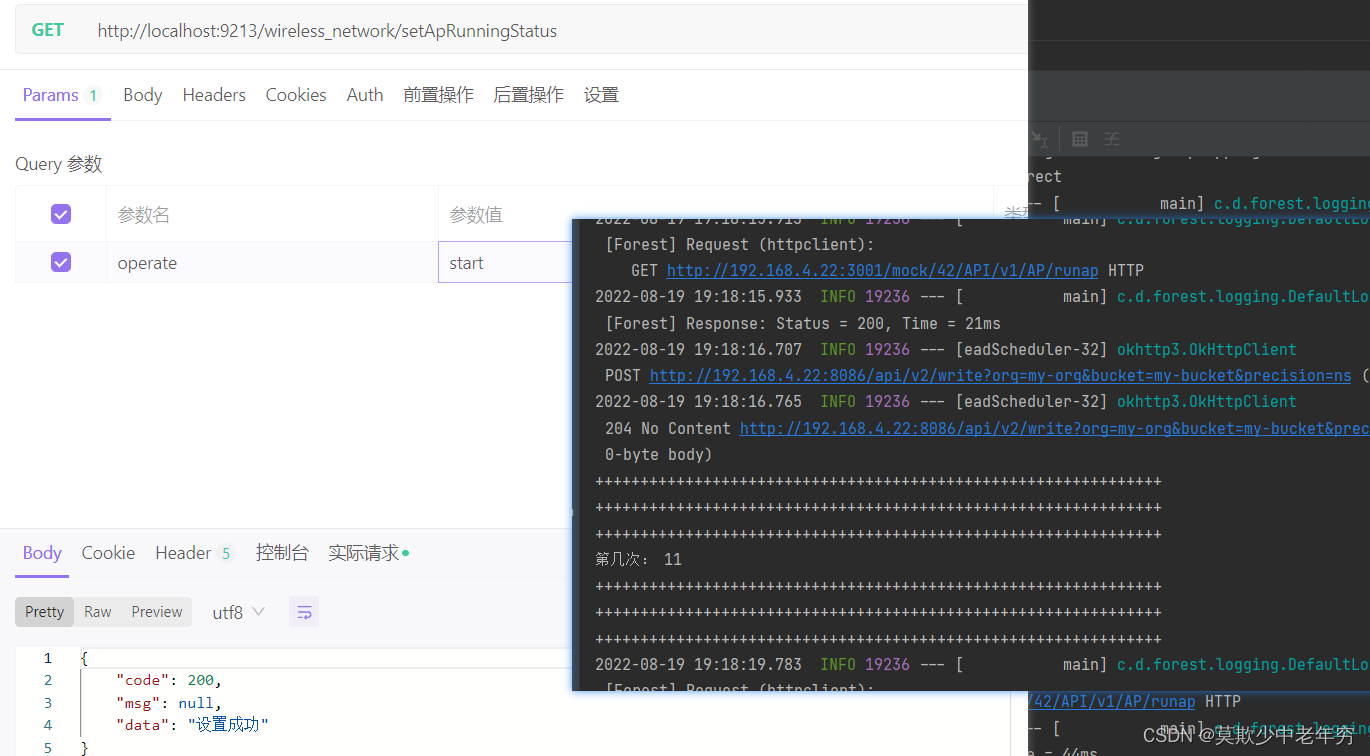Viewport: 1370px width, 756px height.
Task: Click the request URL input field
Action: pyautogui.click(x=560, y=31)
